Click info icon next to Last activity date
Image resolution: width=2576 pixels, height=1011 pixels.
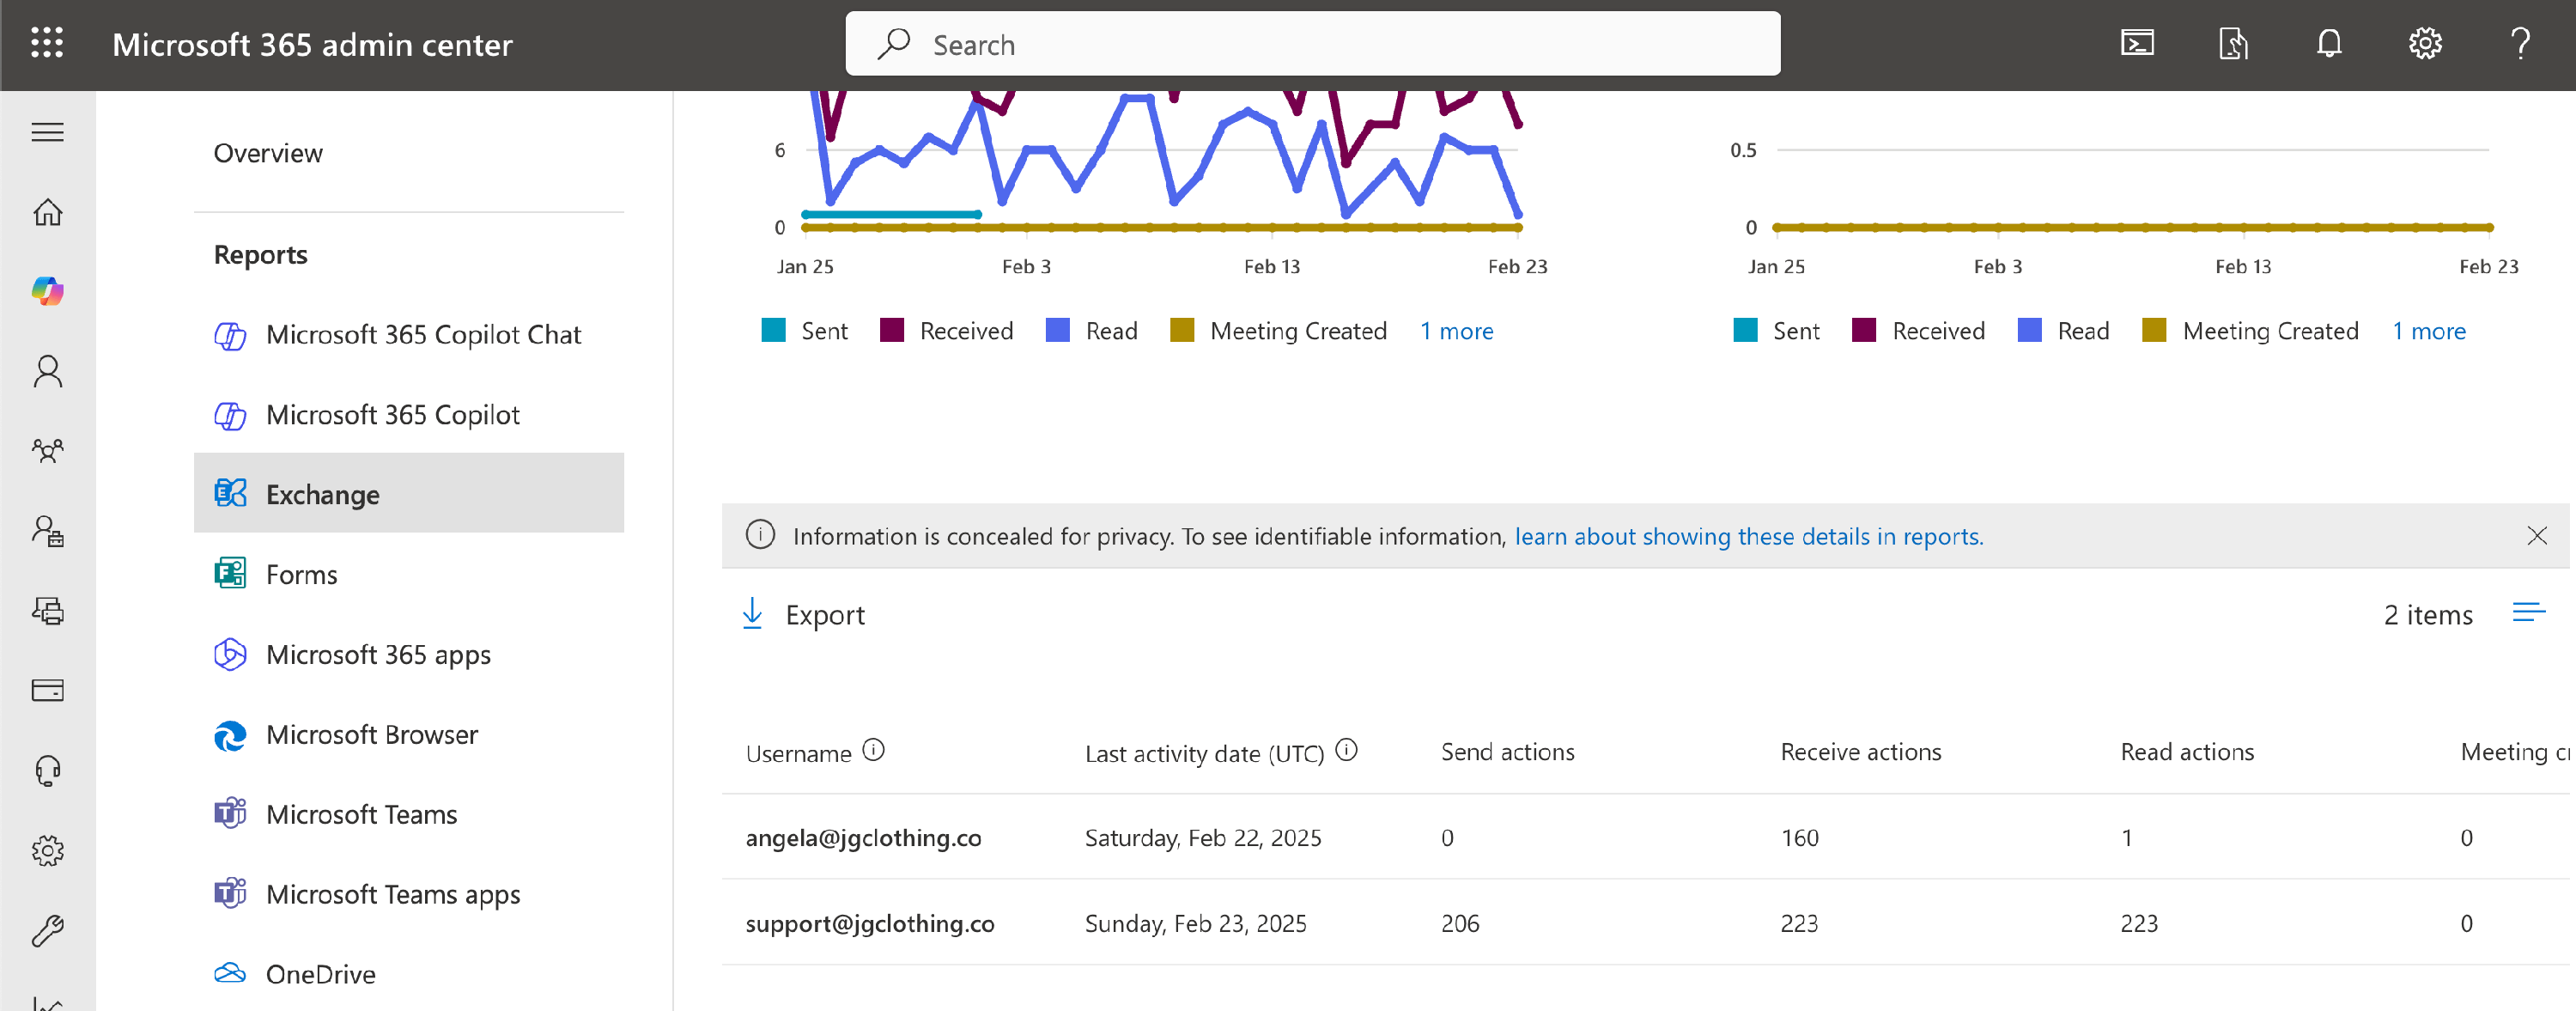(1346, 750)
